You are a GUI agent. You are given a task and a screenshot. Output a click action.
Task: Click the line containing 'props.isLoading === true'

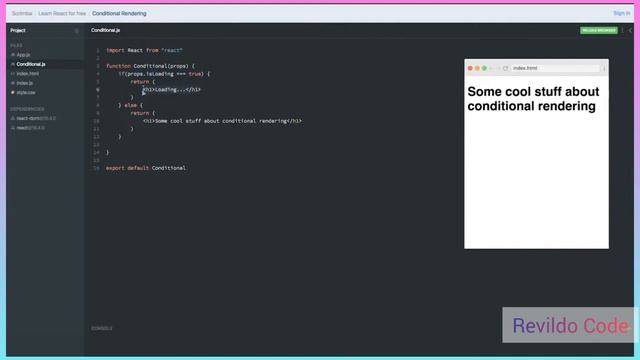(164, 74)
